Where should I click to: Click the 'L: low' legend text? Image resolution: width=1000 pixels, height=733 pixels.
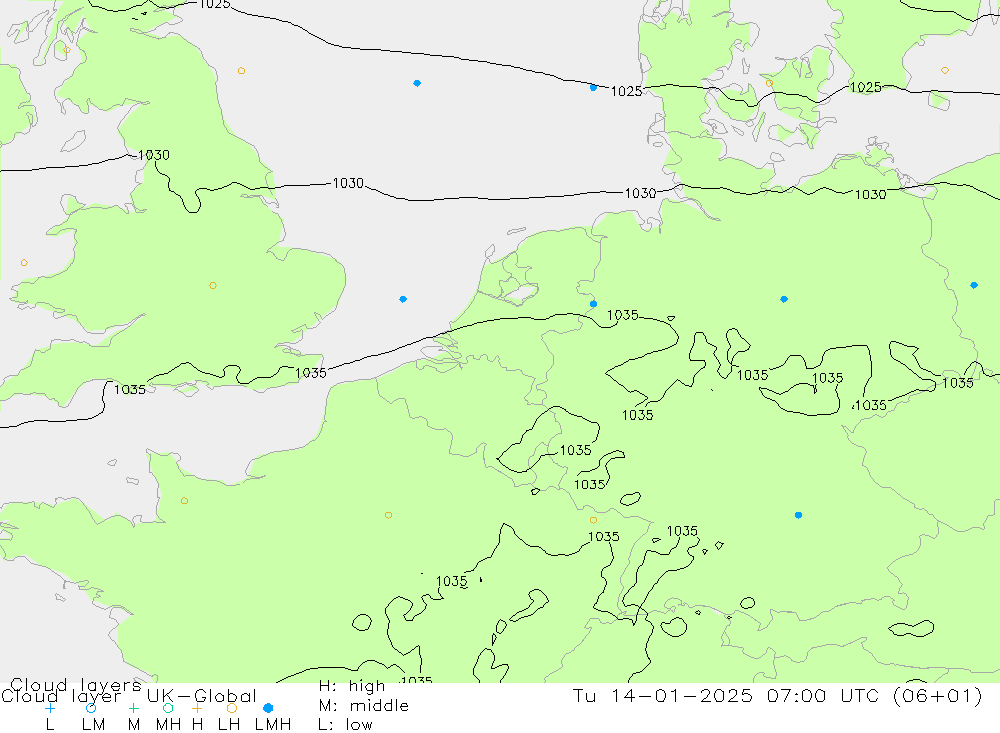pyautogui.click(x=345, y=725)
